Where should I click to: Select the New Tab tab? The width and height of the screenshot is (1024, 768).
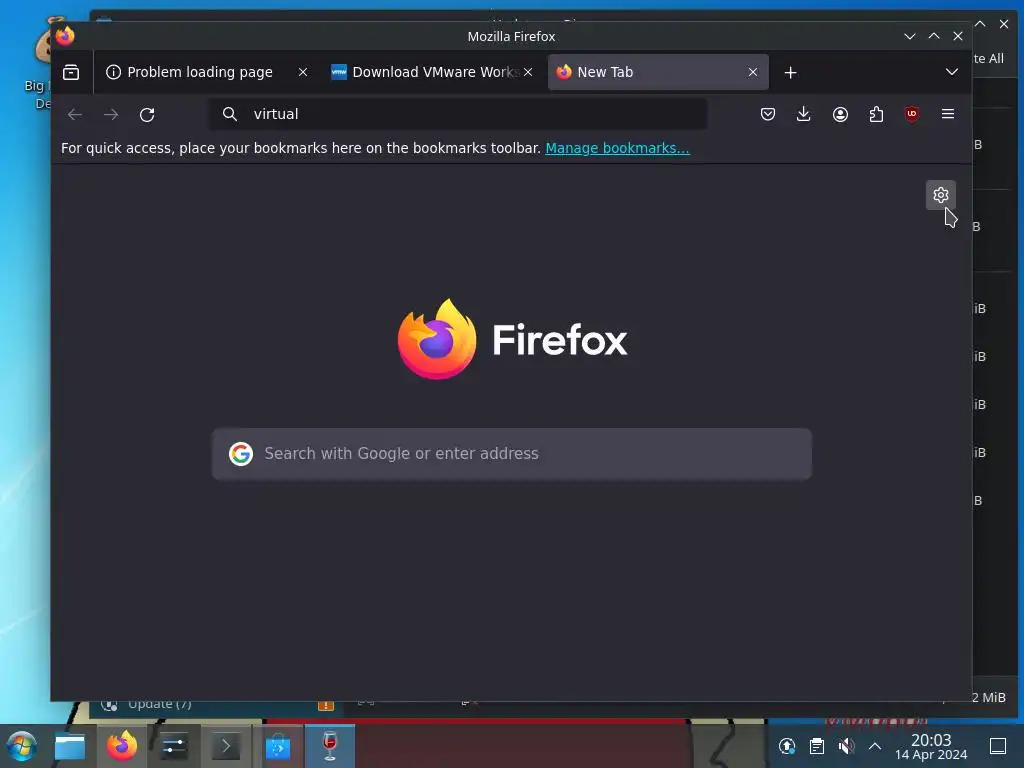pos(658,72)
